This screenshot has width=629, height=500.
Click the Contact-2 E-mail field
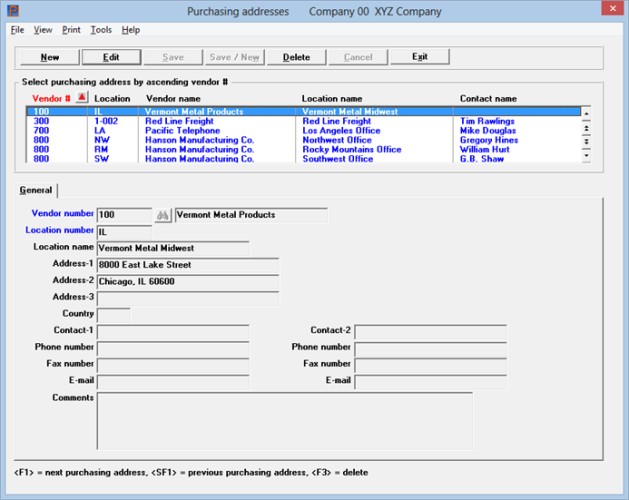click(430, 382)
